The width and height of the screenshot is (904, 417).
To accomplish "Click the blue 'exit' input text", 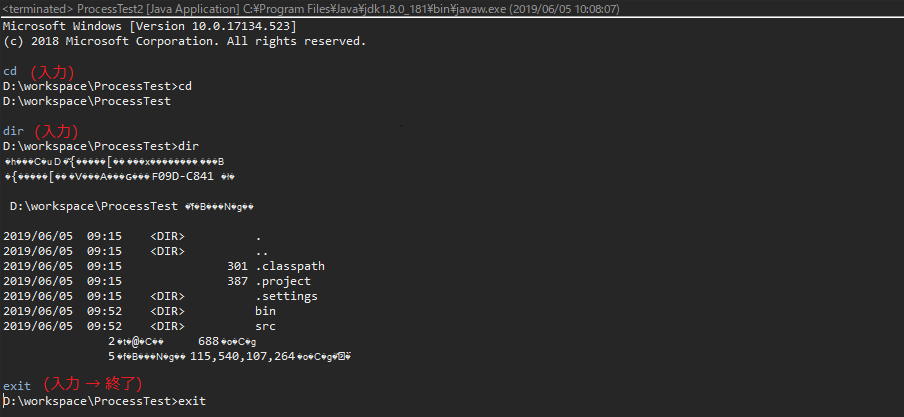I will pos(17,385).
